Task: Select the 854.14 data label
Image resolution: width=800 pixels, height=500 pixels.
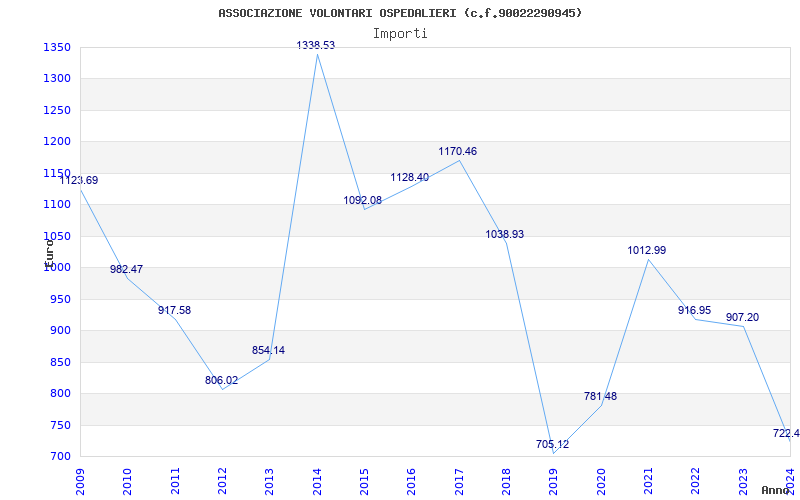Action: click(268, 351)
